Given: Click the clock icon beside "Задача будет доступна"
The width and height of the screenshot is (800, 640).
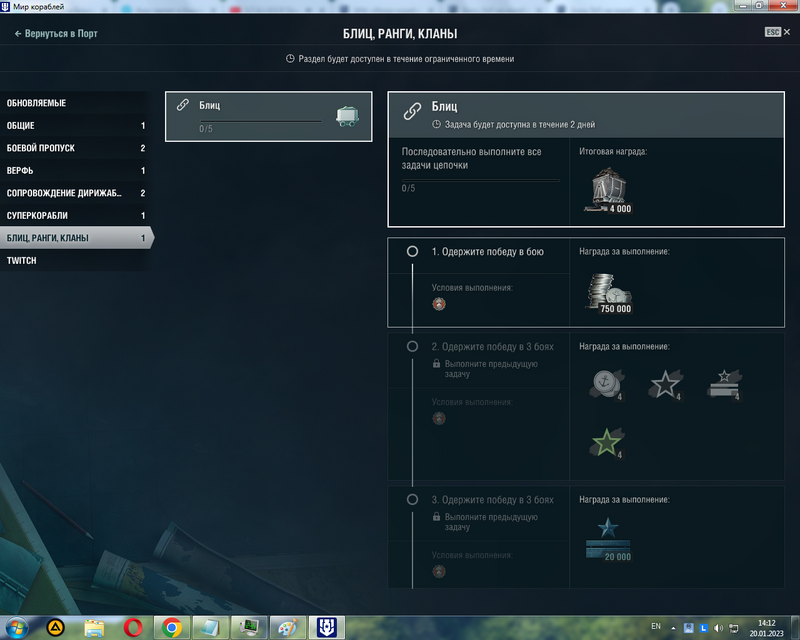Looking at the screenshot, I should click(x=436, y=124).
